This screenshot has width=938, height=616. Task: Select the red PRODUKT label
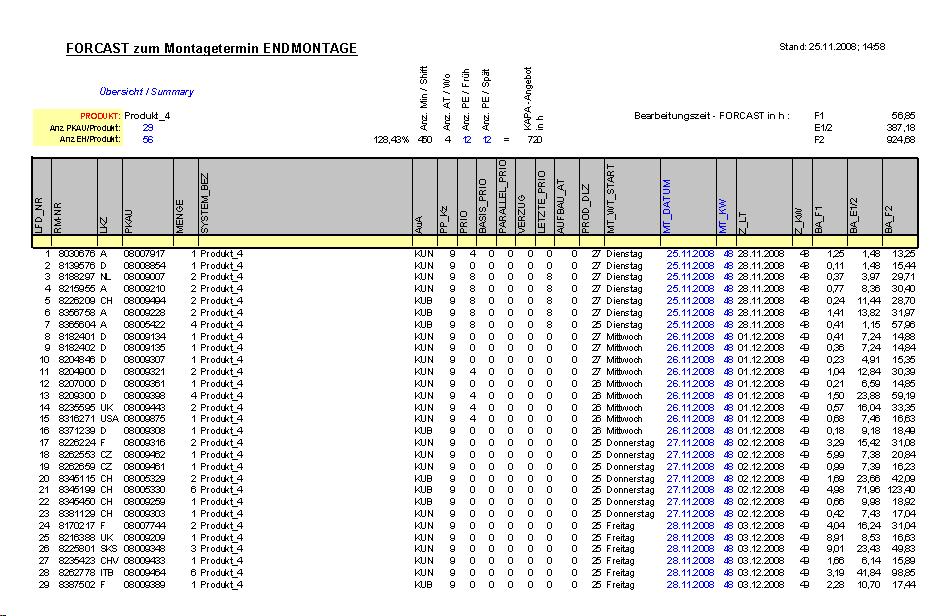pyautogui.click(x=100, y=116)
